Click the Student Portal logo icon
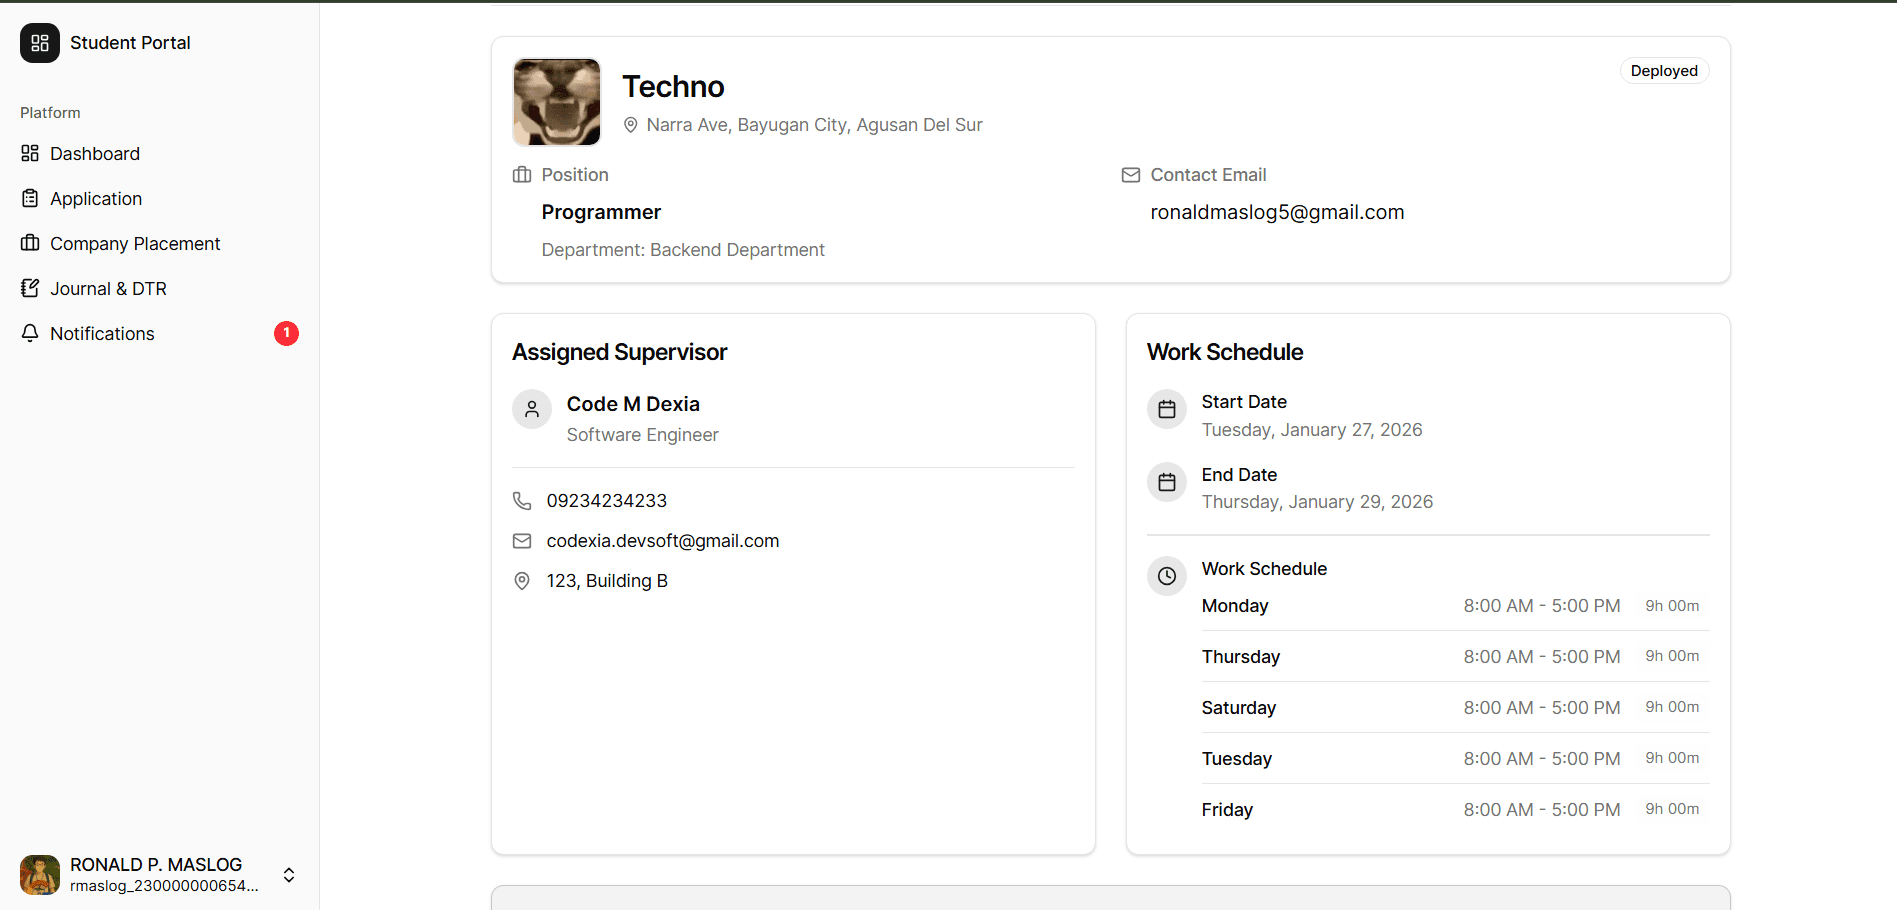 40,43
